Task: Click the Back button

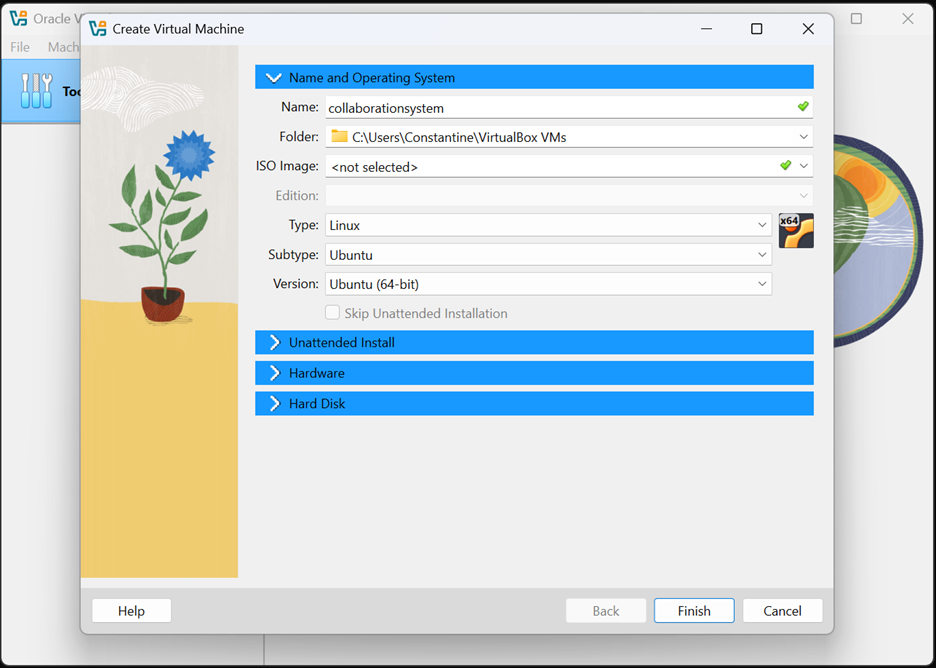Action: click(606, 611)
